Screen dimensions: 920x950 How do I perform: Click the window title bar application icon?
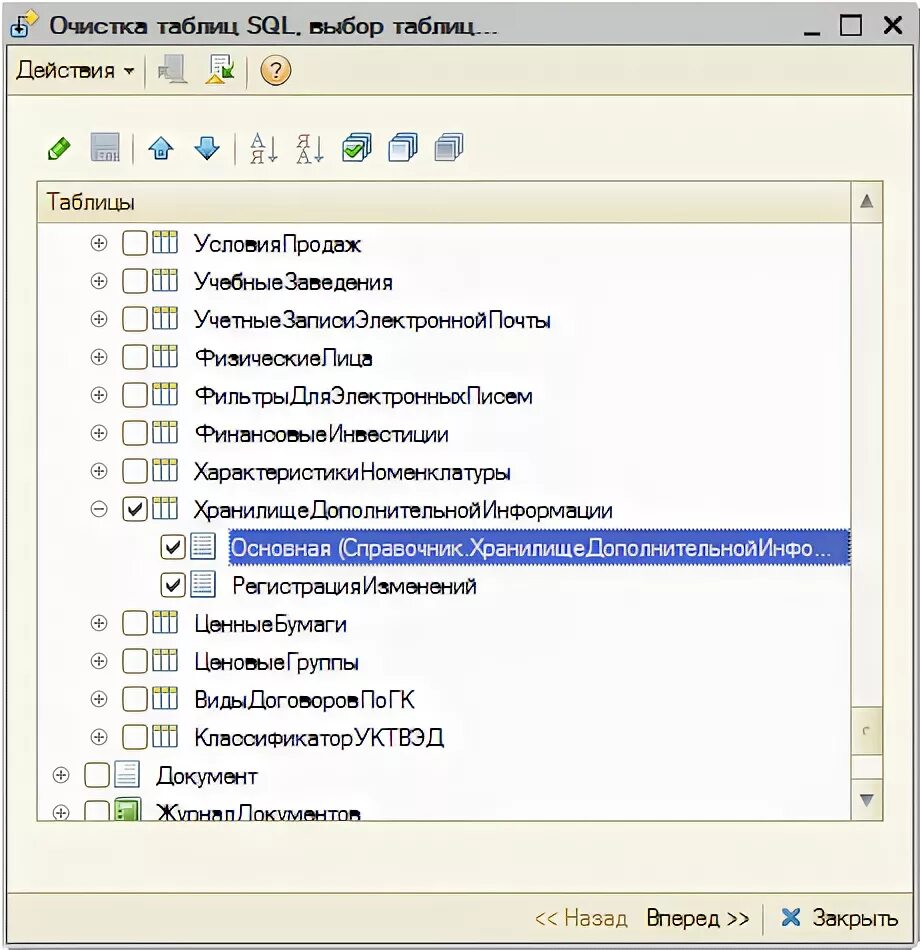(x=24, y=25)
